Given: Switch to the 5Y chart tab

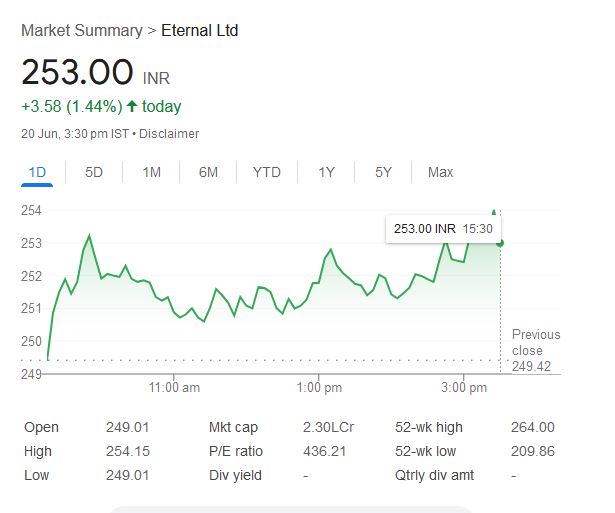Looking at the screenshot, I should click(383, 172).
